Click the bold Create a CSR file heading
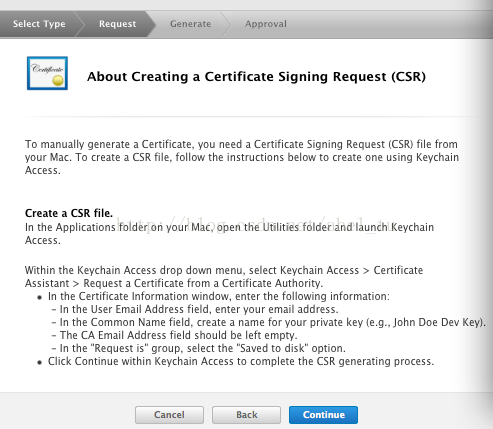Screen dimensions: 493x429 point(69,213)
